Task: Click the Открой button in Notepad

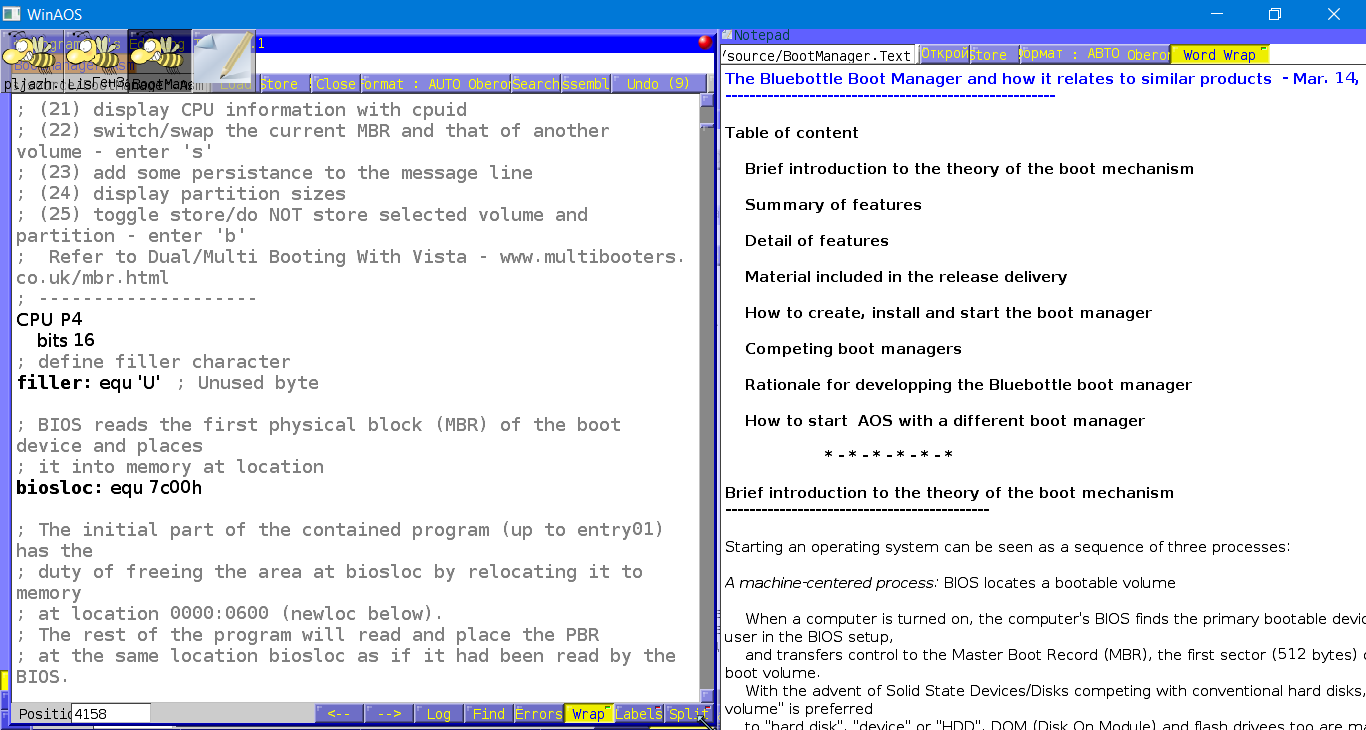Action: tap(944, 54)
